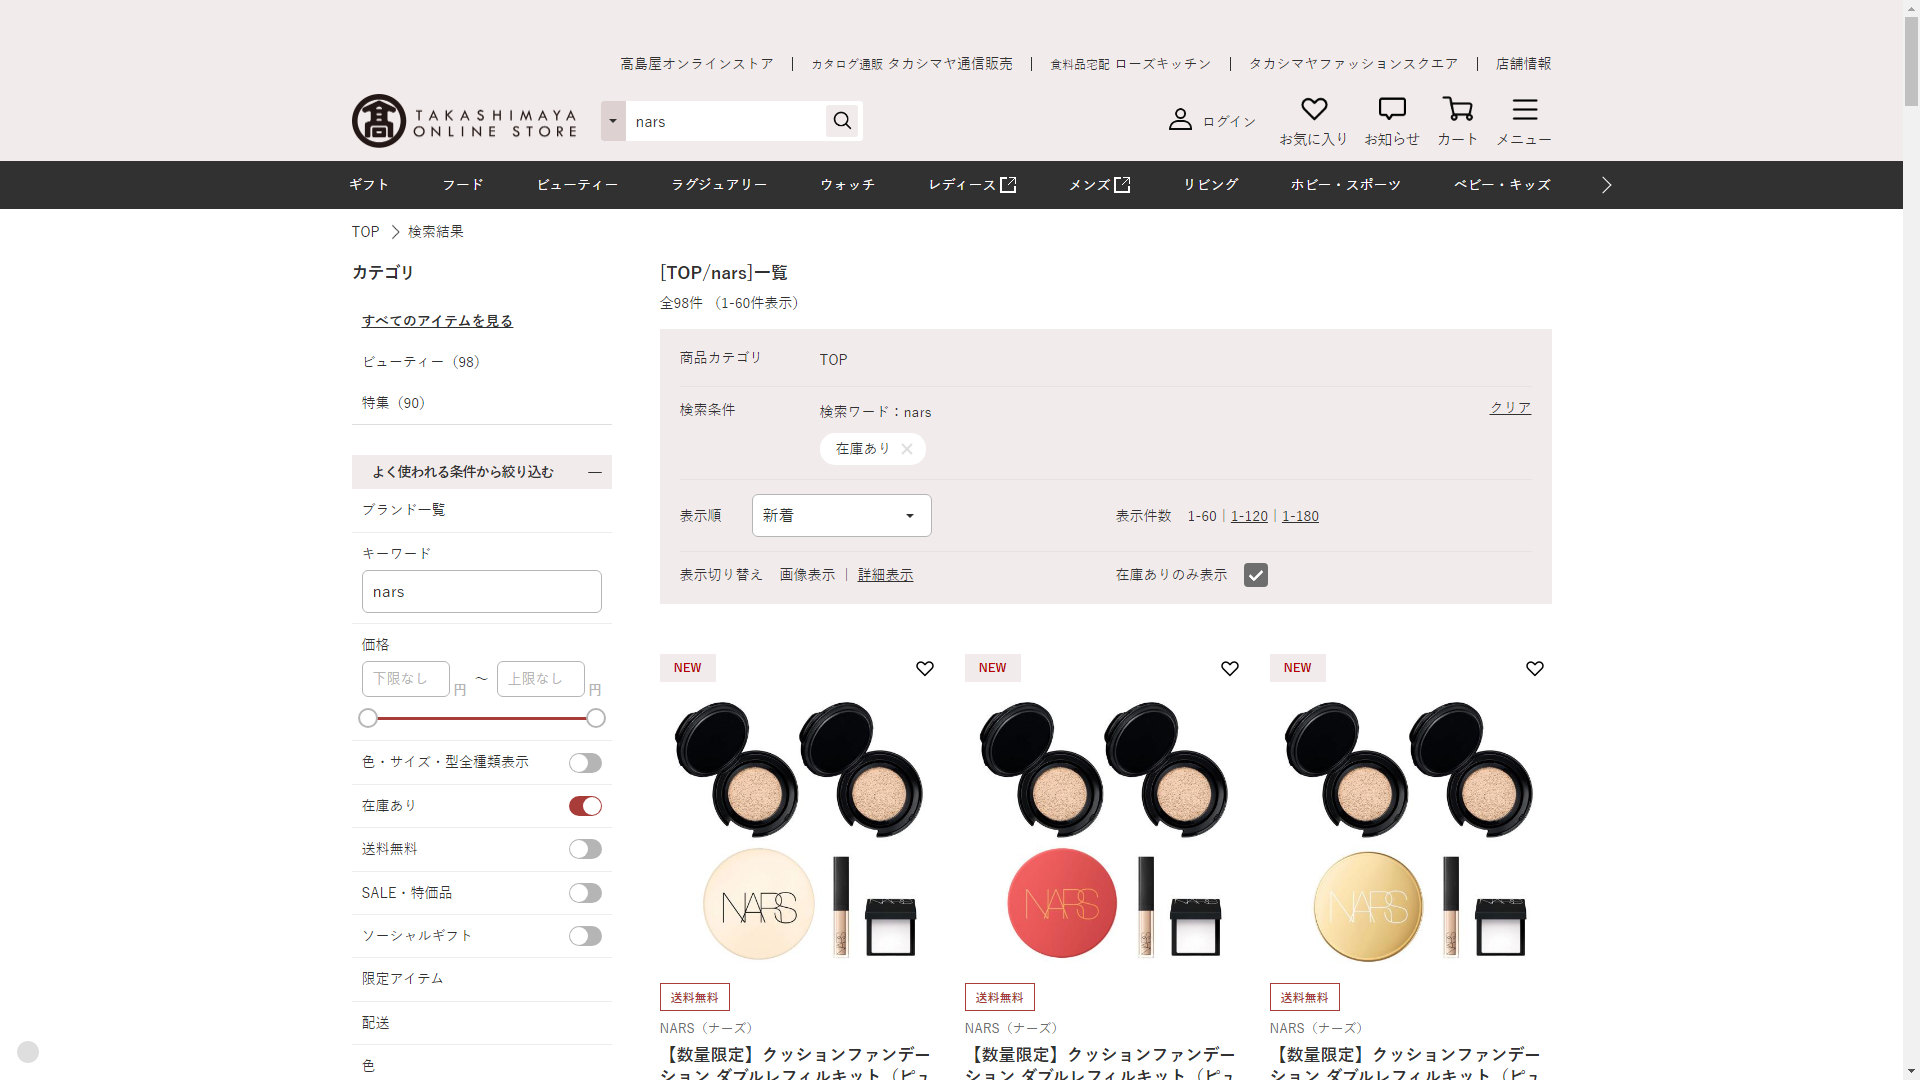Click the search magnifier icon

pos(842,121)
